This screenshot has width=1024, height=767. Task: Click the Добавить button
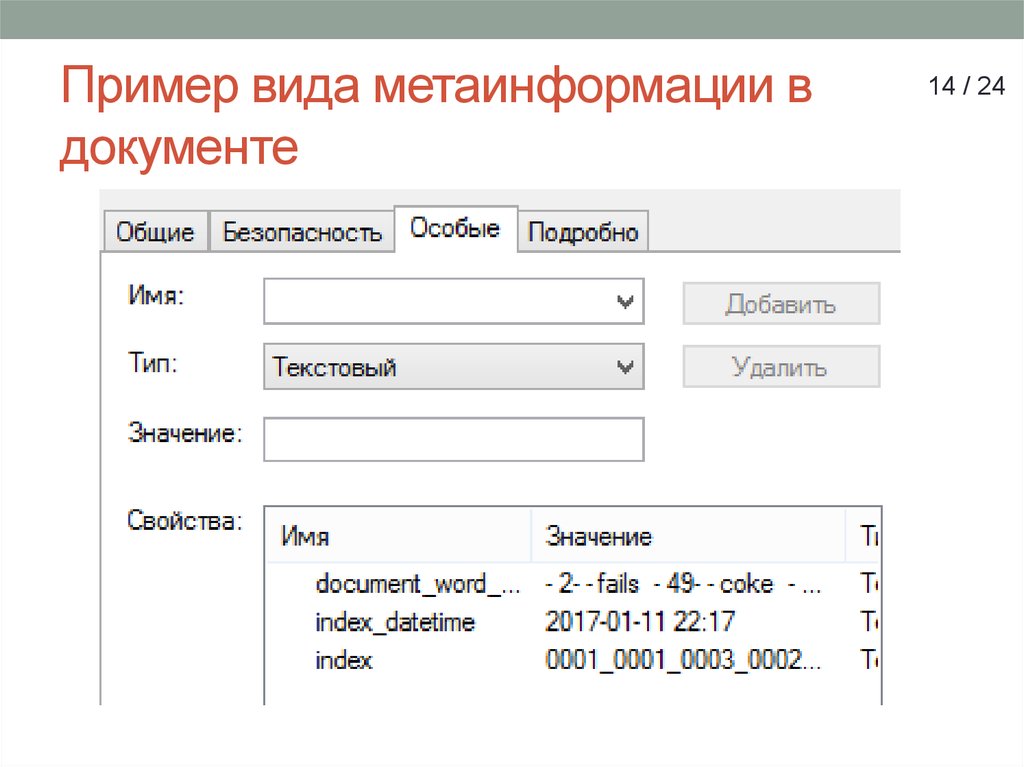pyautogui.click(x=780, y=304)
